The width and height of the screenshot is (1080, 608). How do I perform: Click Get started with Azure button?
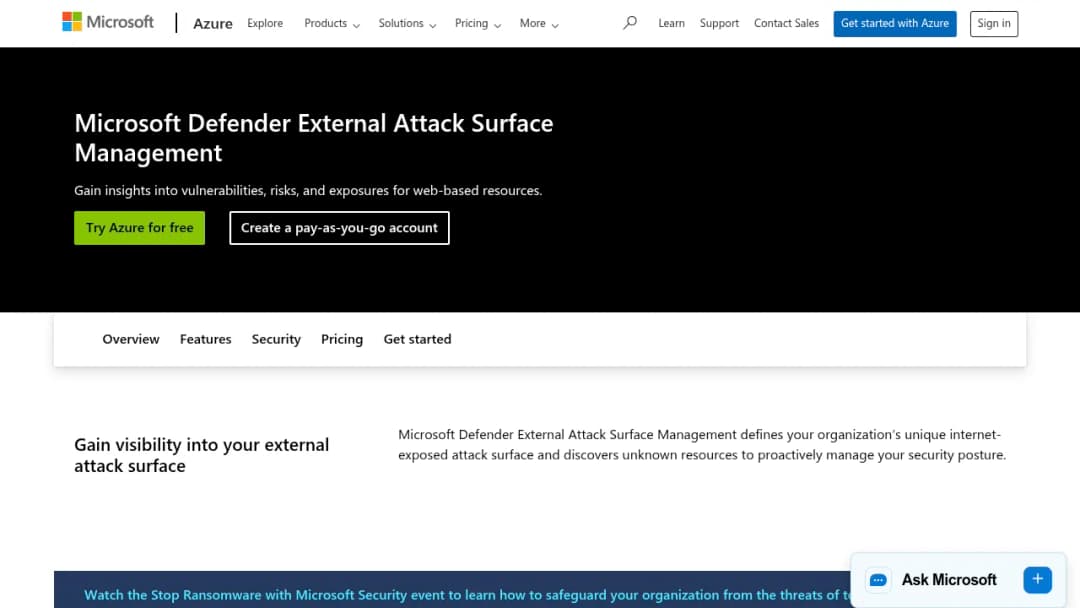click(895, 23)
